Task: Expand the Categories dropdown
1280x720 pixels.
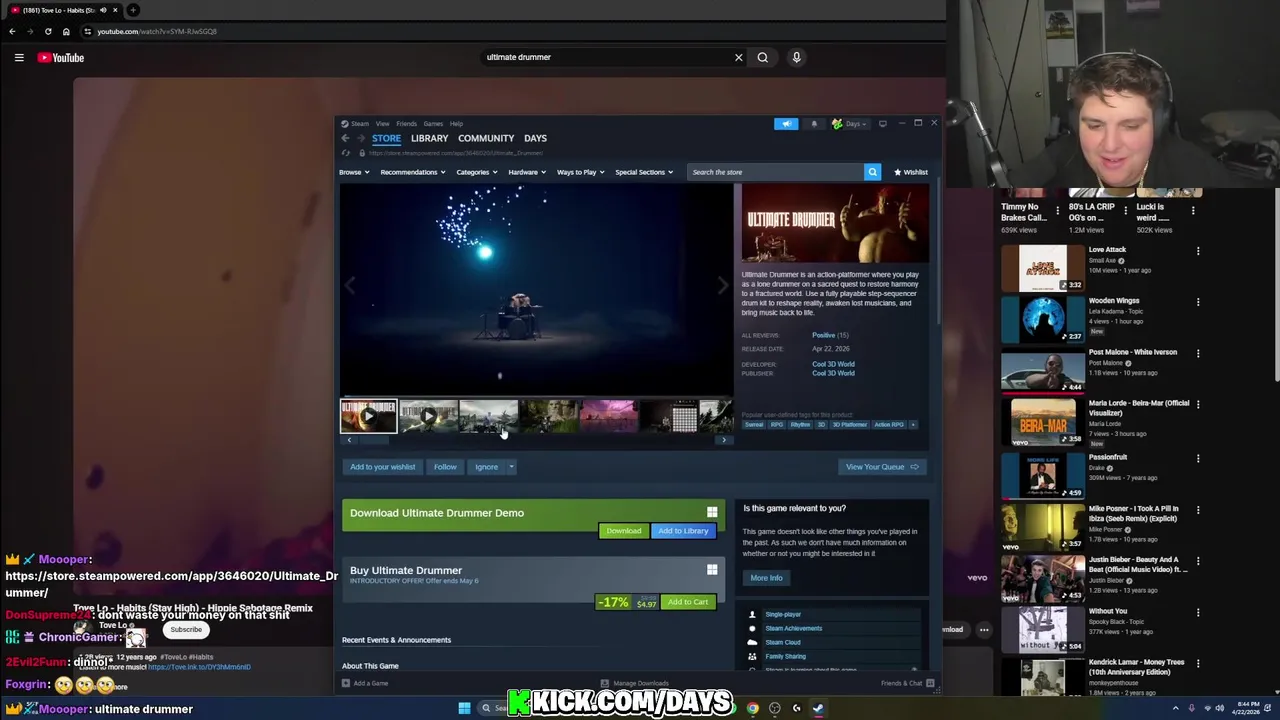Action: (477, 172)
